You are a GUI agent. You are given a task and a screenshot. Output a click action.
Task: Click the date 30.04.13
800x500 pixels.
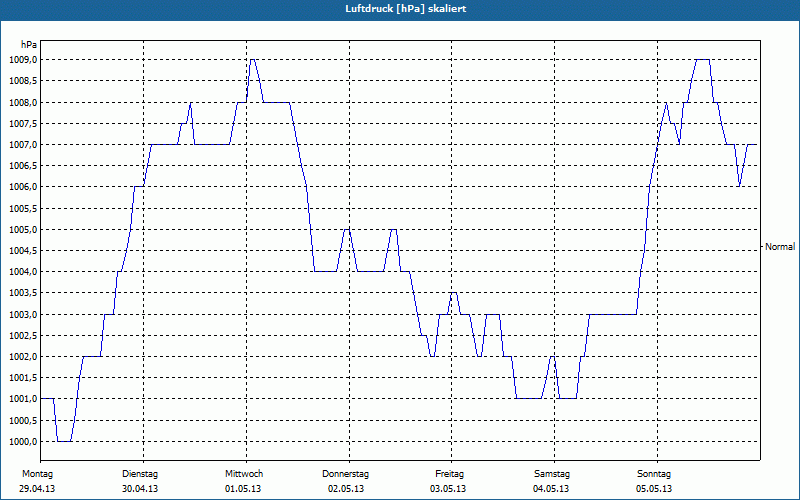click(140, 489)
